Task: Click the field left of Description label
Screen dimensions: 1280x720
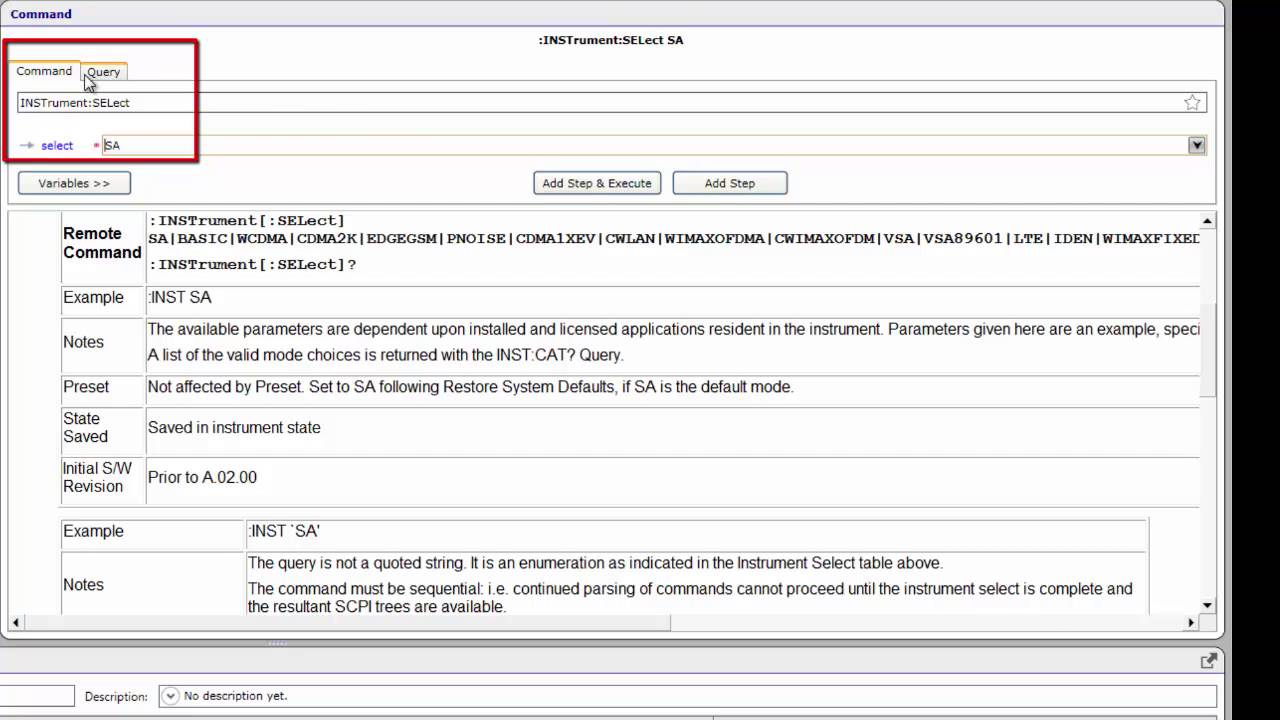Action: point(37,696)
